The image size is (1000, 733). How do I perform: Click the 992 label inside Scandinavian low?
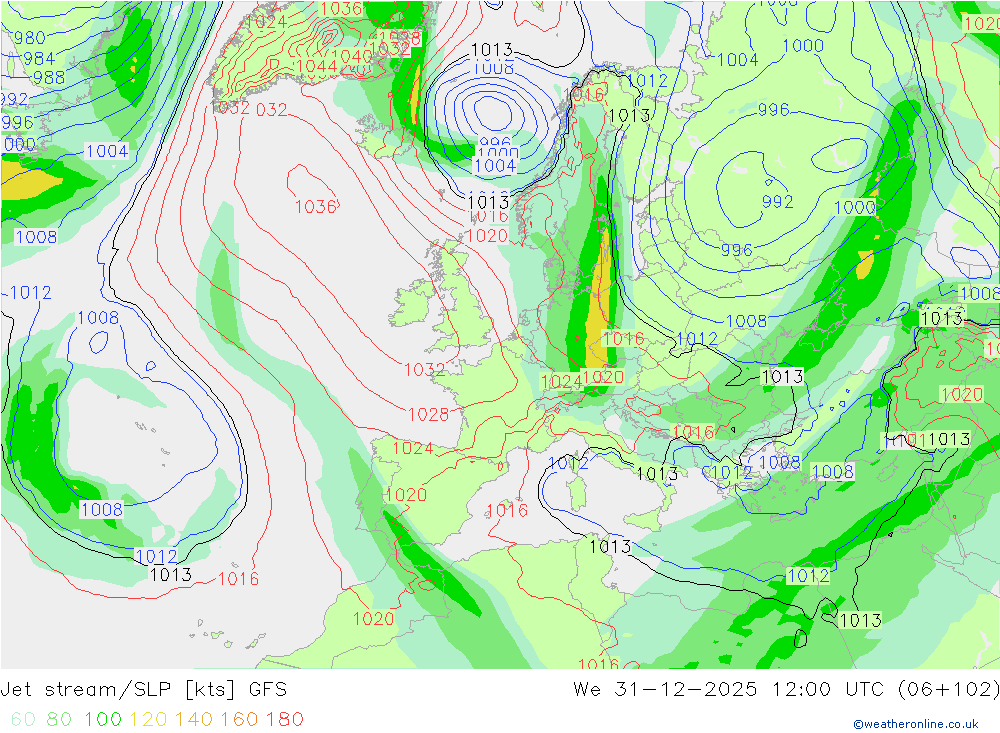click(x=777, y=202)
